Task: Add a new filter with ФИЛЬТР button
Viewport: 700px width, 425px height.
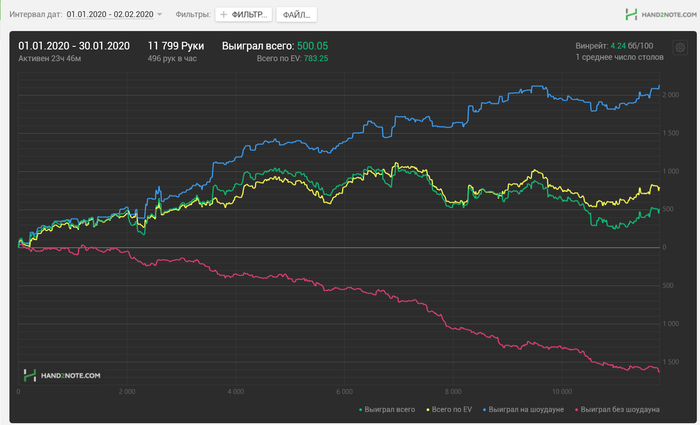Action: 244,15
